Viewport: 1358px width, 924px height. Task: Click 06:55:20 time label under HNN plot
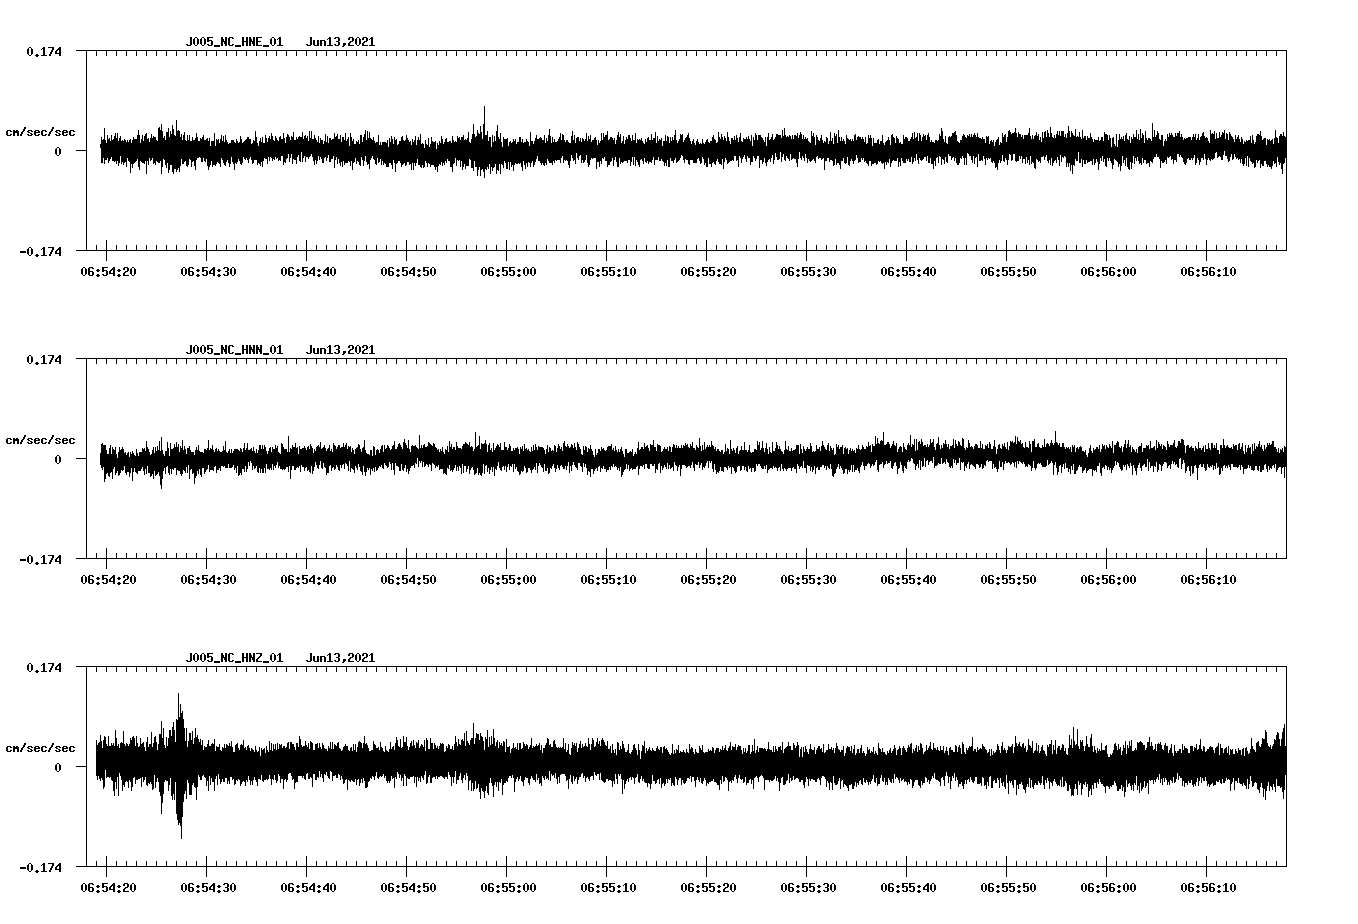pos(708,579)
